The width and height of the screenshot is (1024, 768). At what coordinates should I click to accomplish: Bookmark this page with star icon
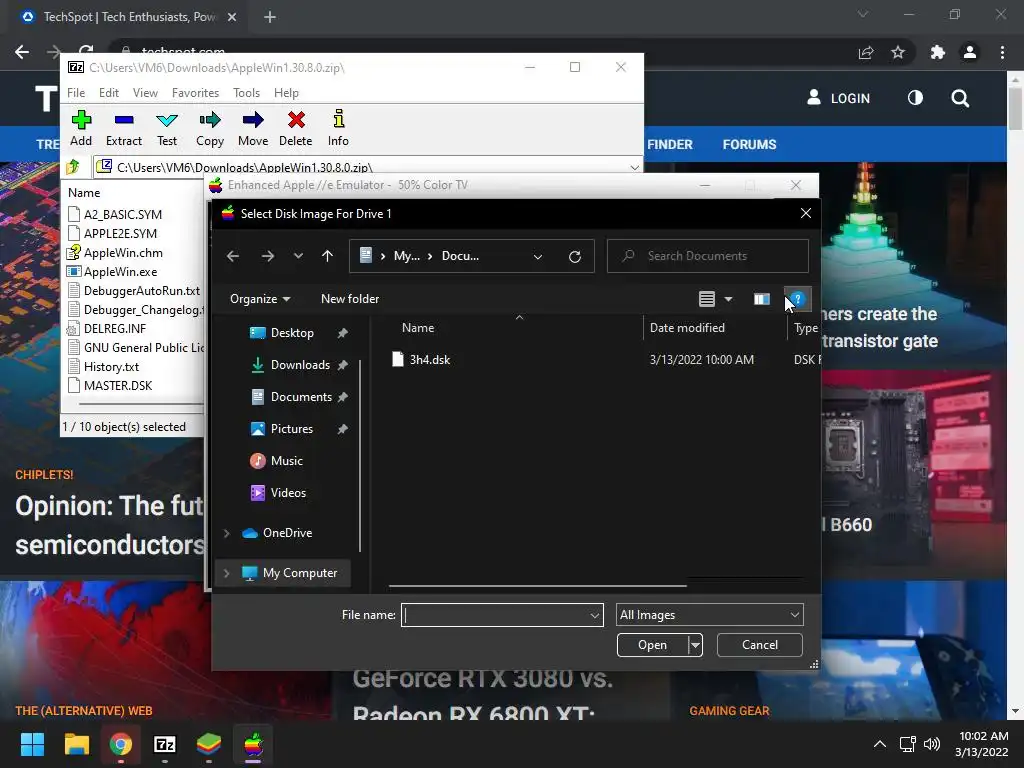pyautogui.click(x=898, y=52)
